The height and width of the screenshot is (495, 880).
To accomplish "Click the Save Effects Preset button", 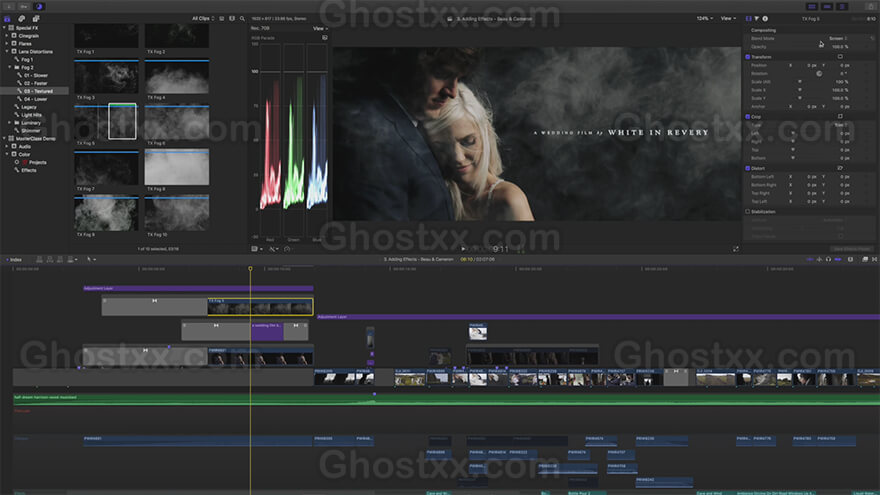I will 851,249.
